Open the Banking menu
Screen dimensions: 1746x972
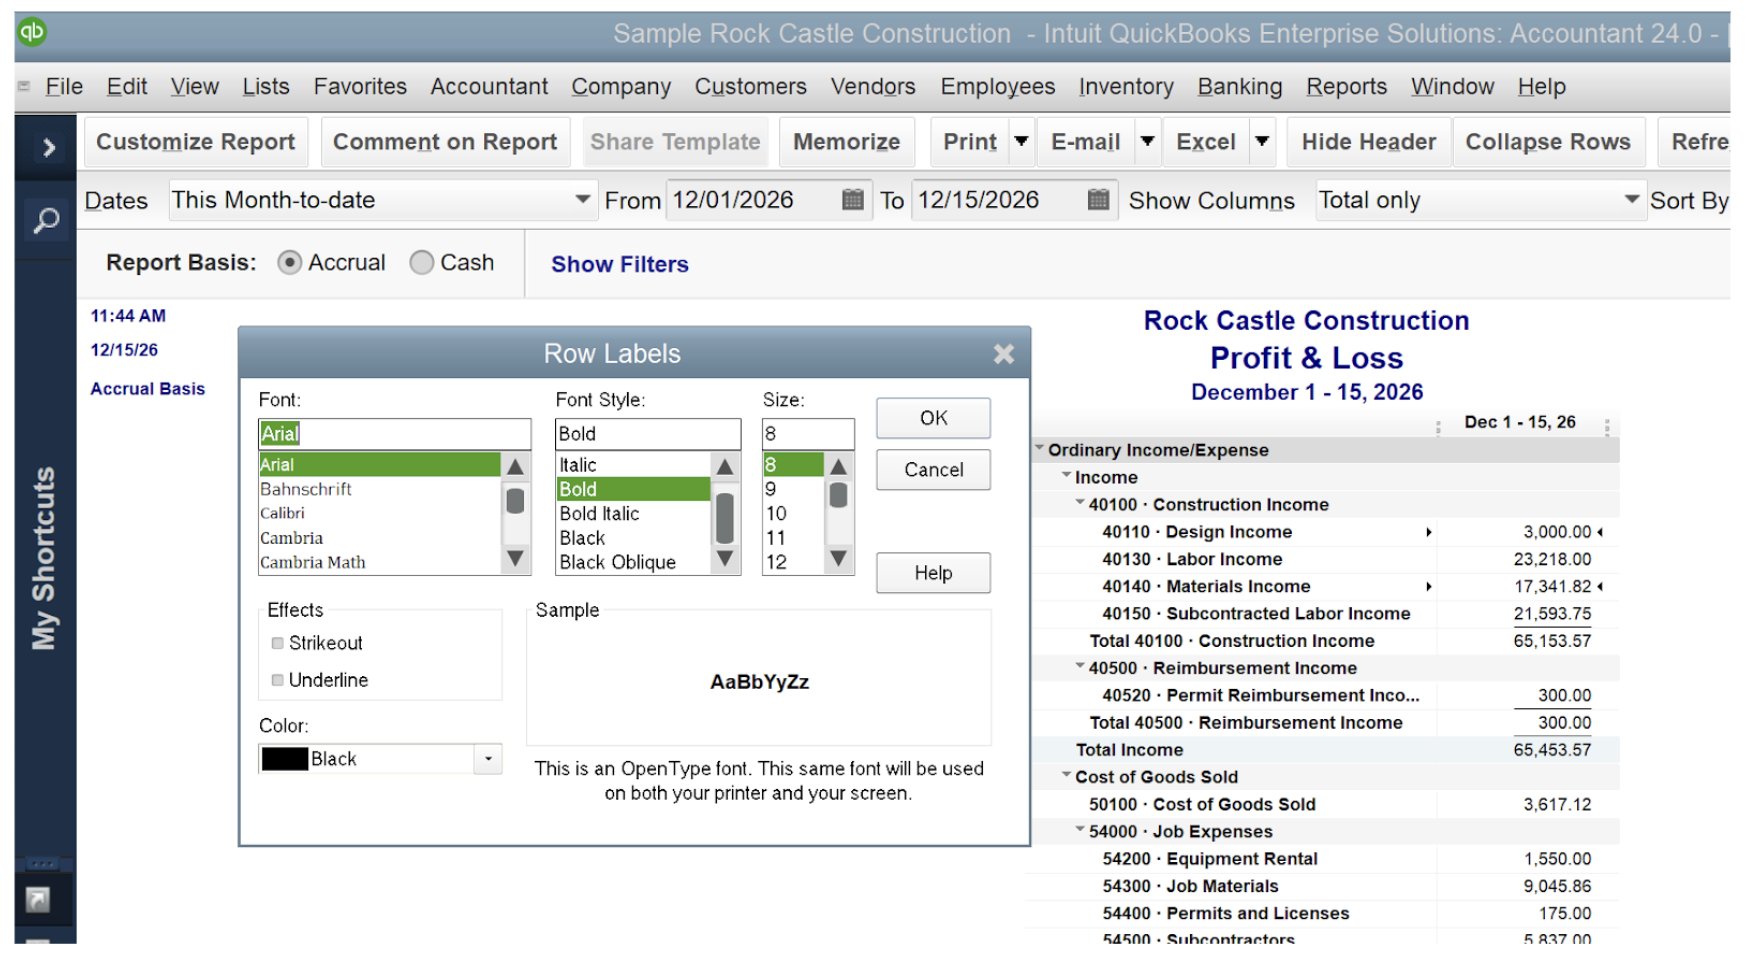[x=1240, y=87]
